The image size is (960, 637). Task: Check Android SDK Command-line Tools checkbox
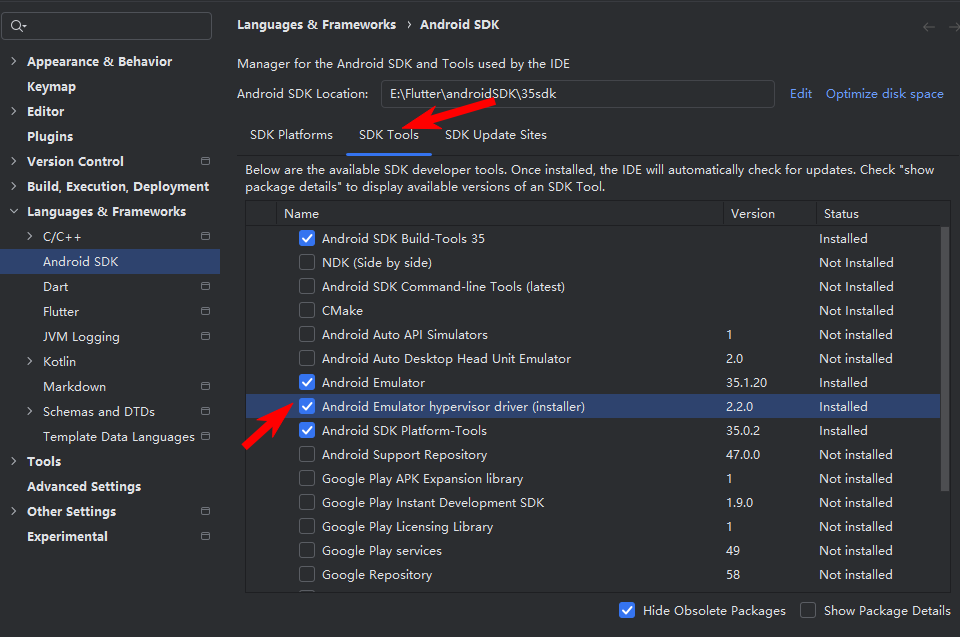coord(307,286)
